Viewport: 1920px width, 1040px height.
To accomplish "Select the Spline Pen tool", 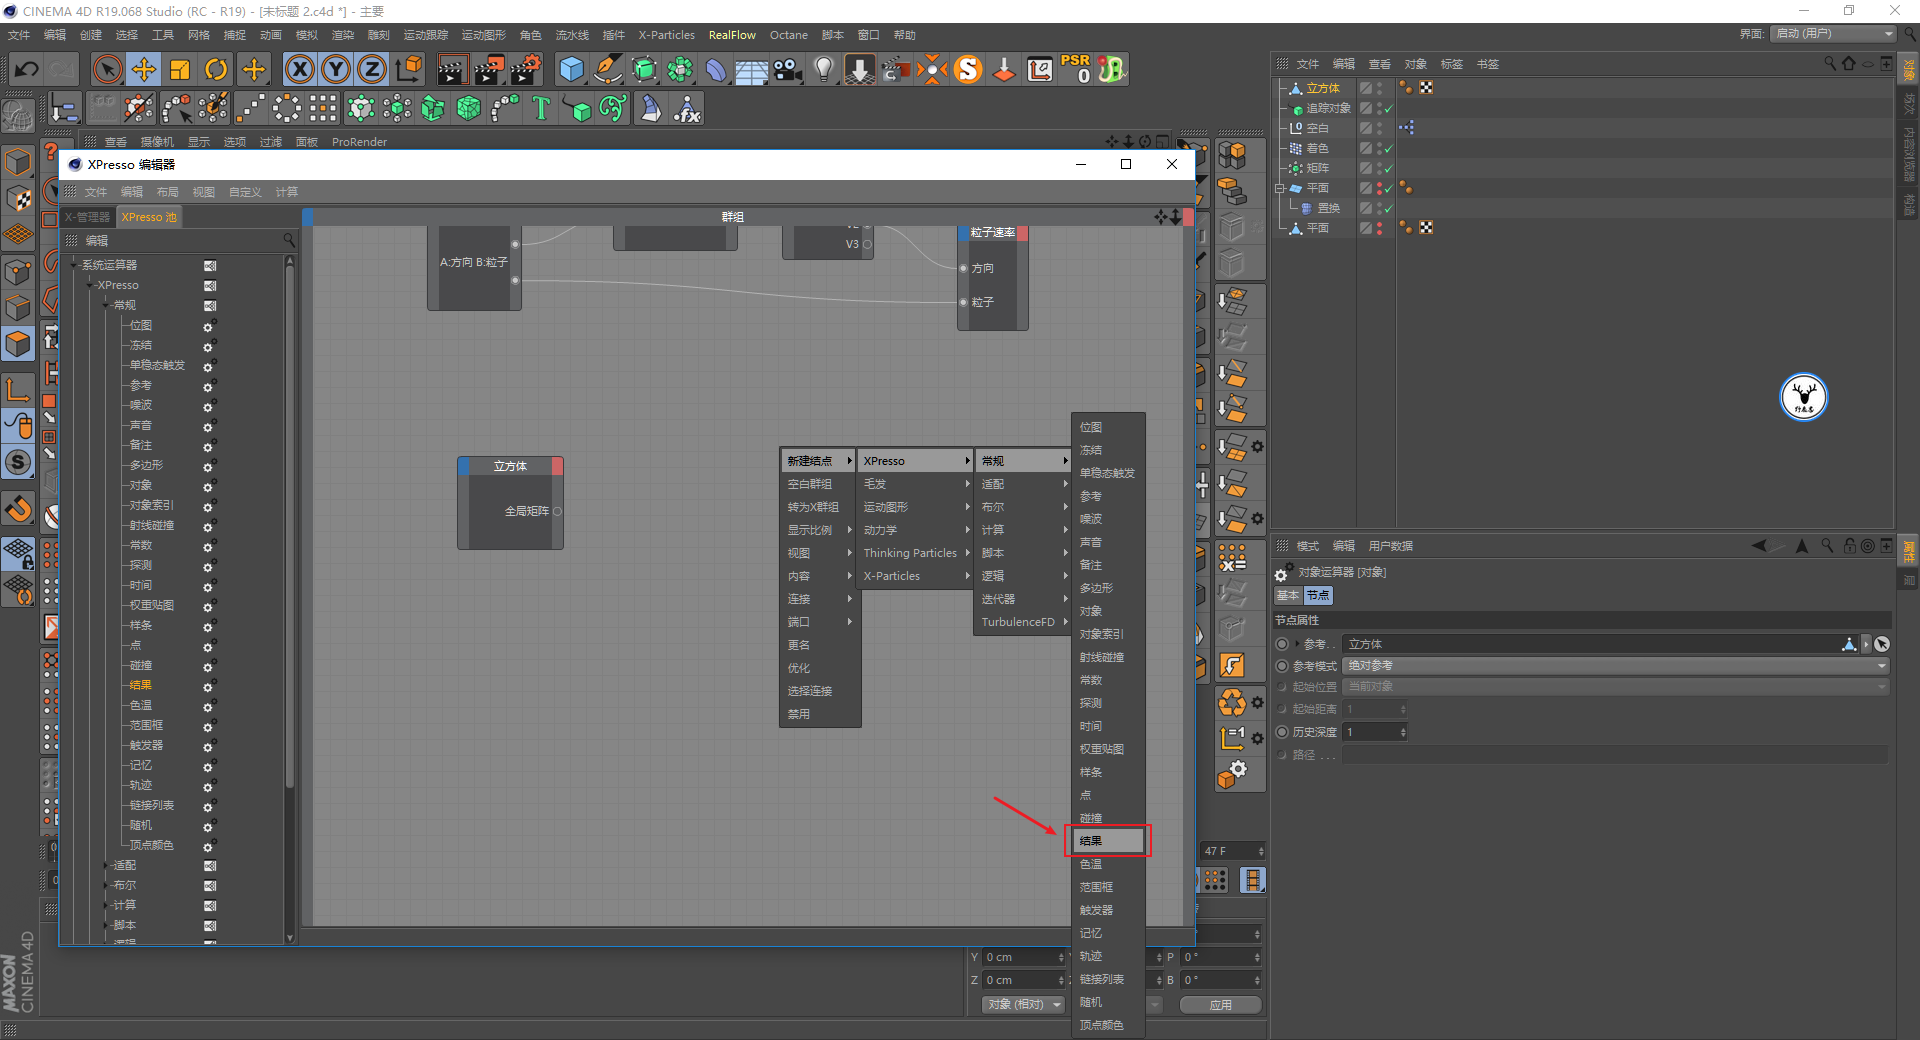I will [607, 69].
